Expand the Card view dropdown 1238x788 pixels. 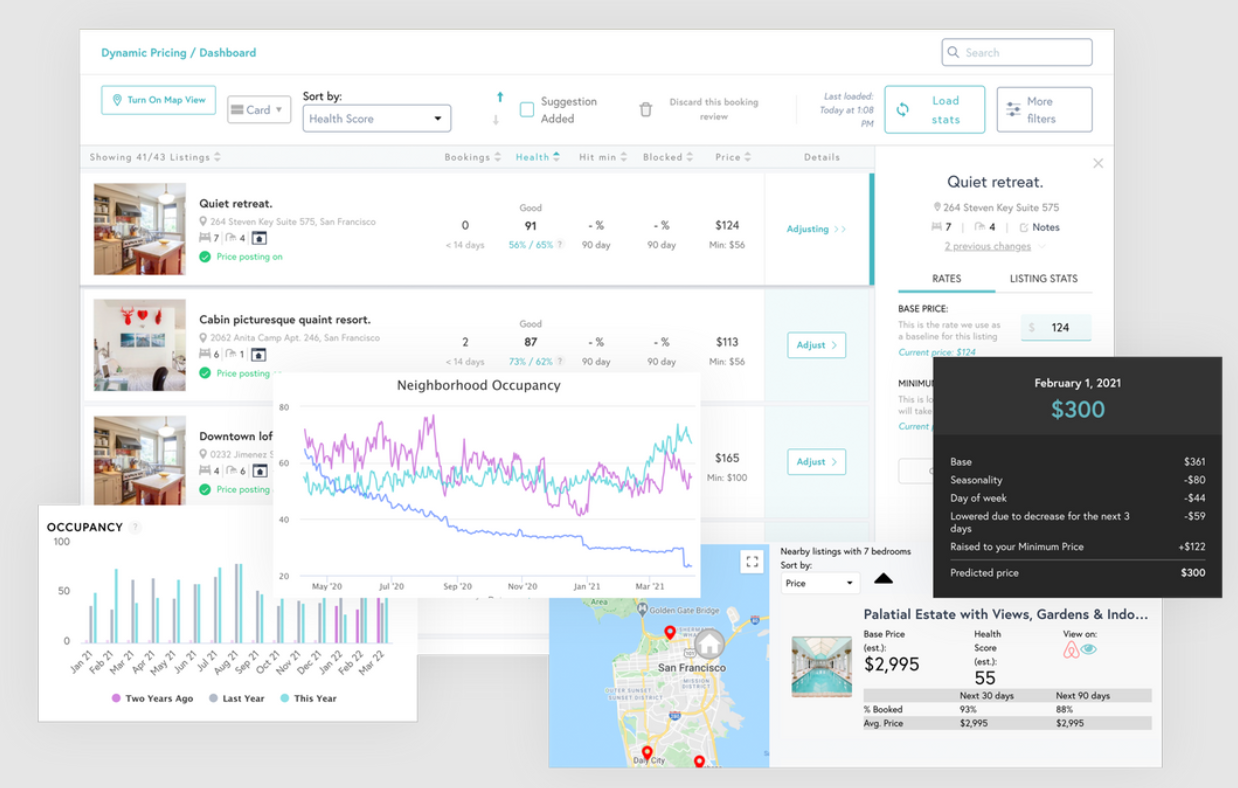point(258,110)
